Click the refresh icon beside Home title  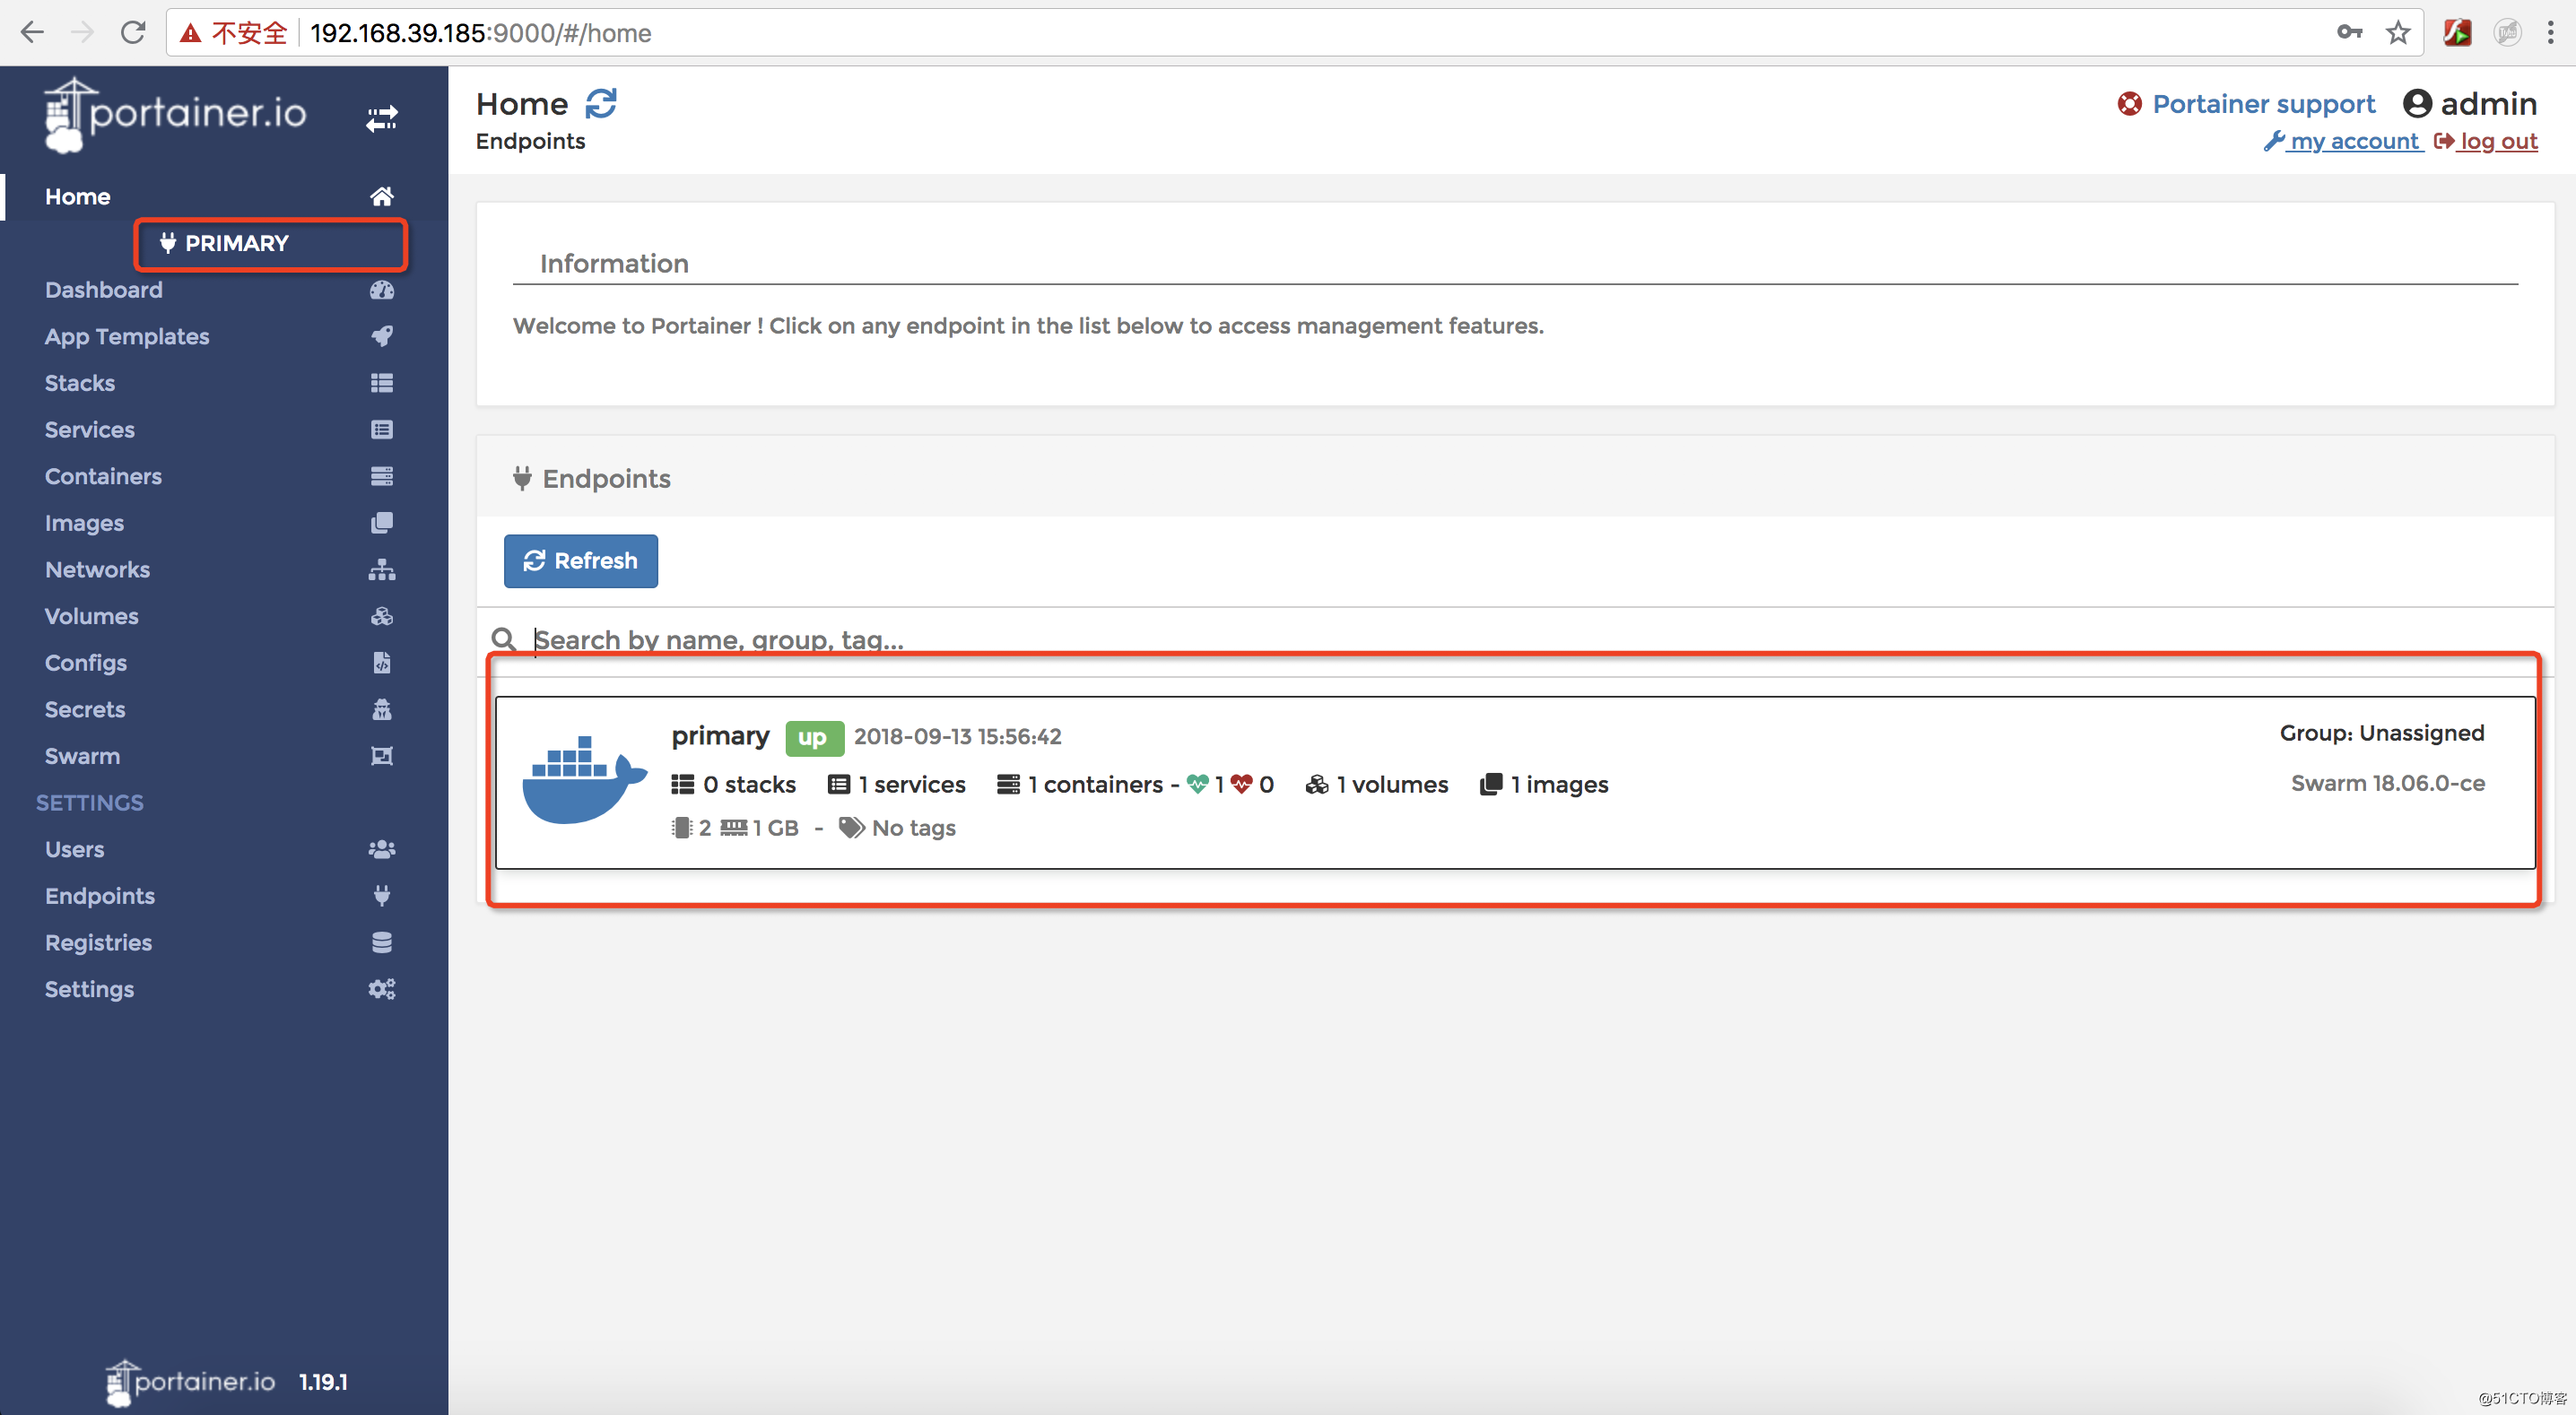601,103
